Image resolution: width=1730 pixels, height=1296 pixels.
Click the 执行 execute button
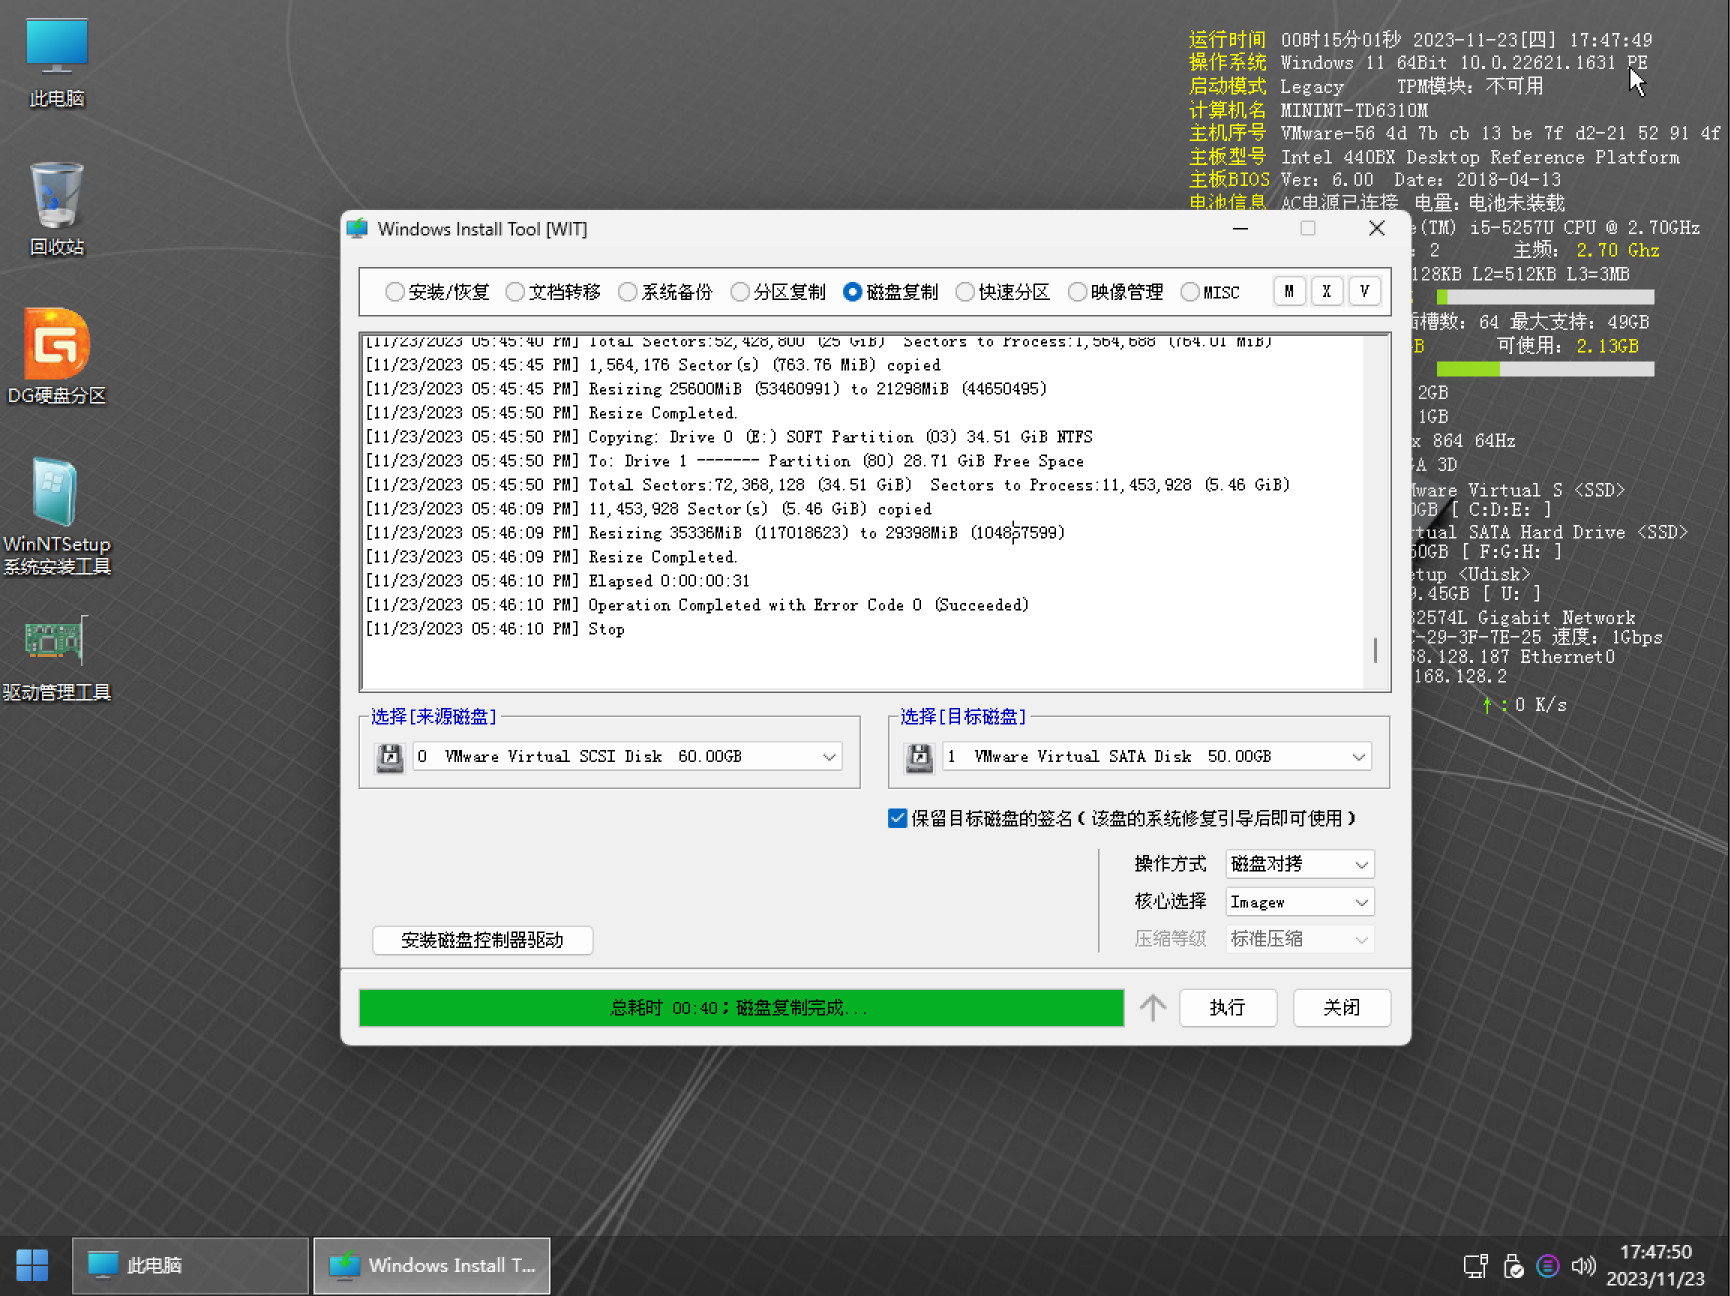[1227, 1007]
